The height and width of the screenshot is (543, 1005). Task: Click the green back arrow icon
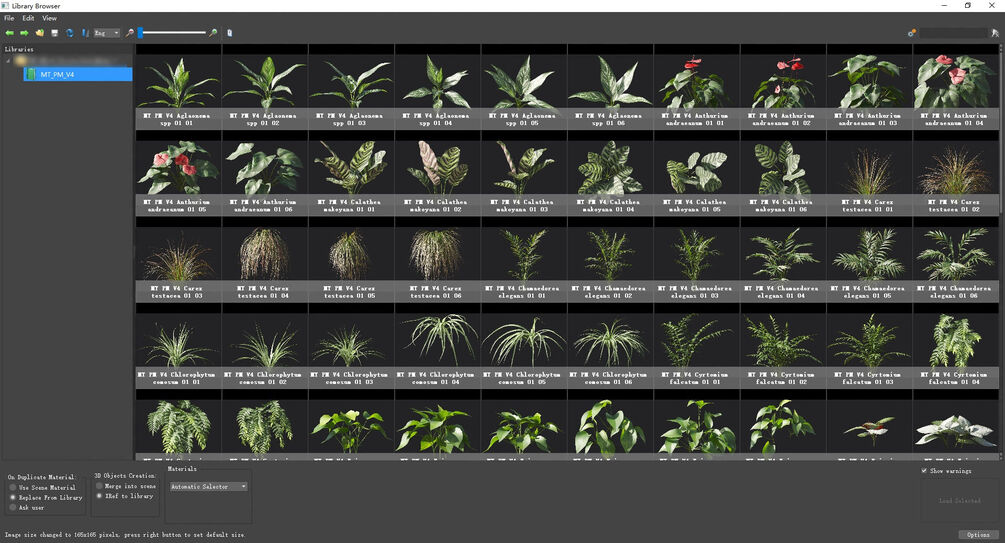tap(10, 33)
